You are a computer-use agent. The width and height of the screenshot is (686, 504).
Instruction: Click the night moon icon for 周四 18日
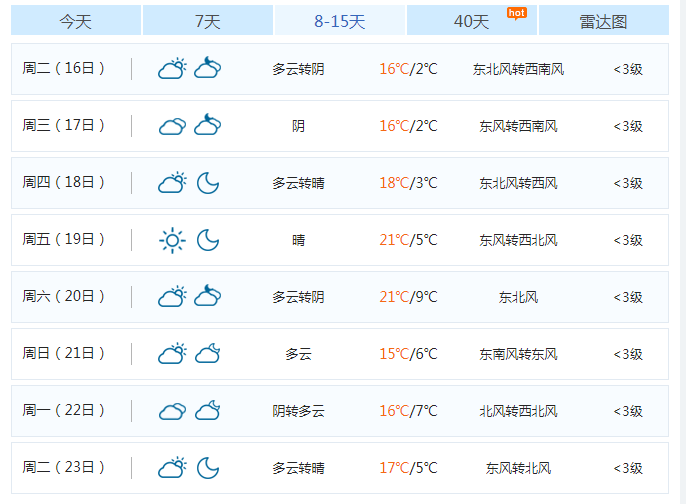tap(208, 183)
